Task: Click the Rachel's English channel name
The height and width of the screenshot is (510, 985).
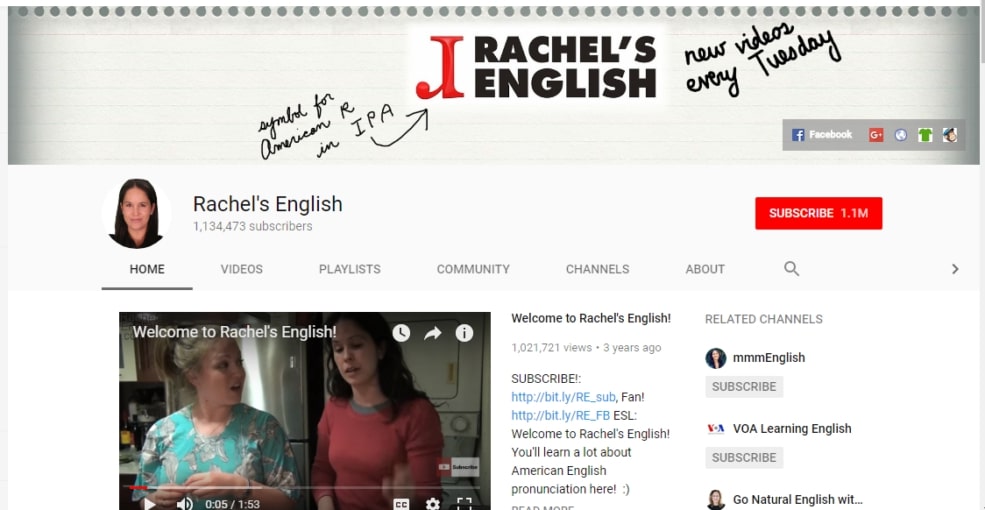Action: click(268, 204)
